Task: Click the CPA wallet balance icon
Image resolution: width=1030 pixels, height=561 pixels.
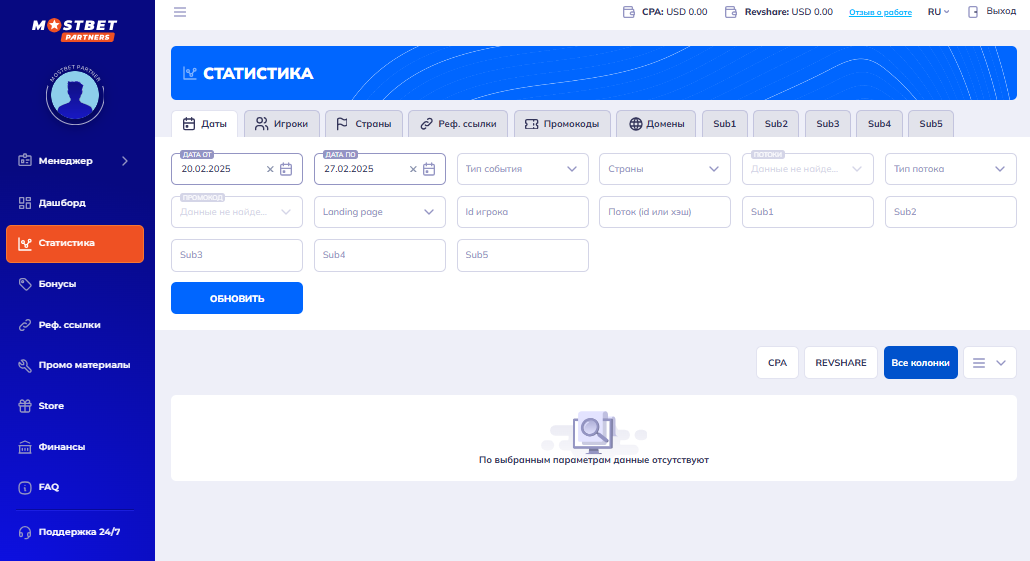Action: pos(629,12)
